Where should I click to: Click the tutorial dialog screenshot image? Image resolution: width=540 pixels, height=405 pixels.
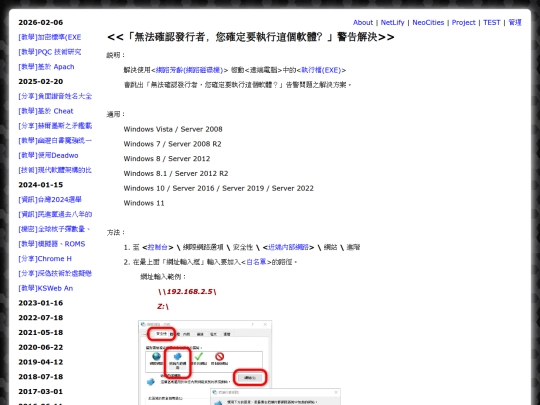pyautogui.click(x=239, y=363)
